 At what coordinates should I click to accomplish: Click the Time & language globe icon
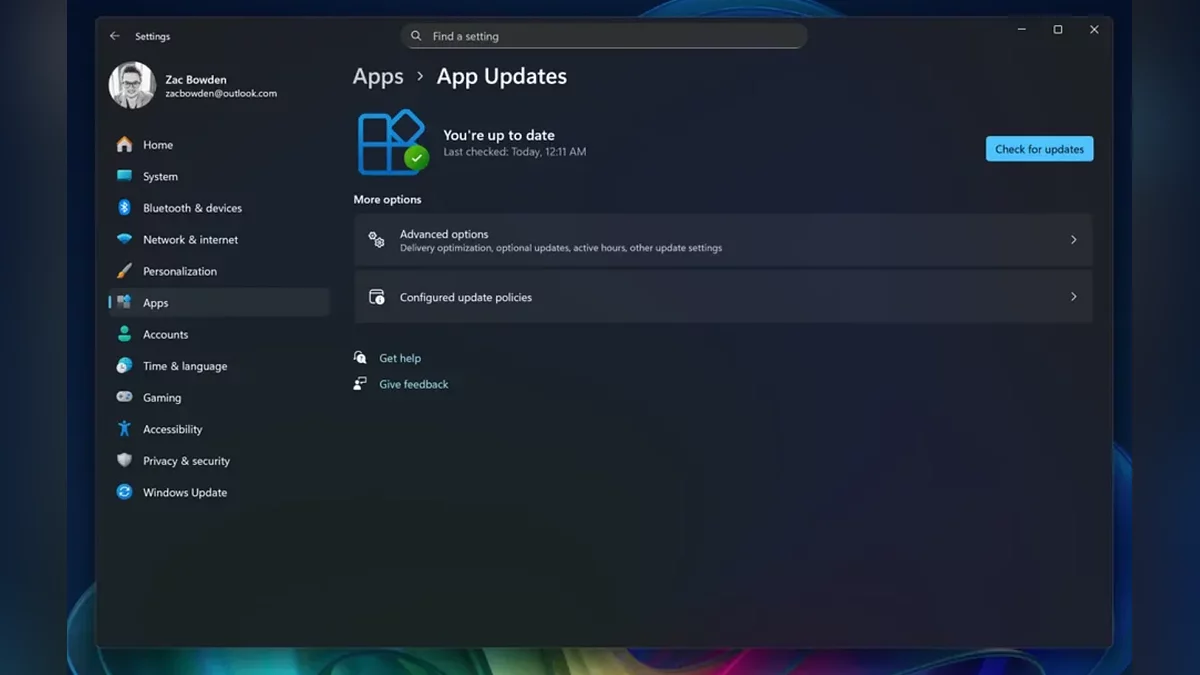pos(124,366)
